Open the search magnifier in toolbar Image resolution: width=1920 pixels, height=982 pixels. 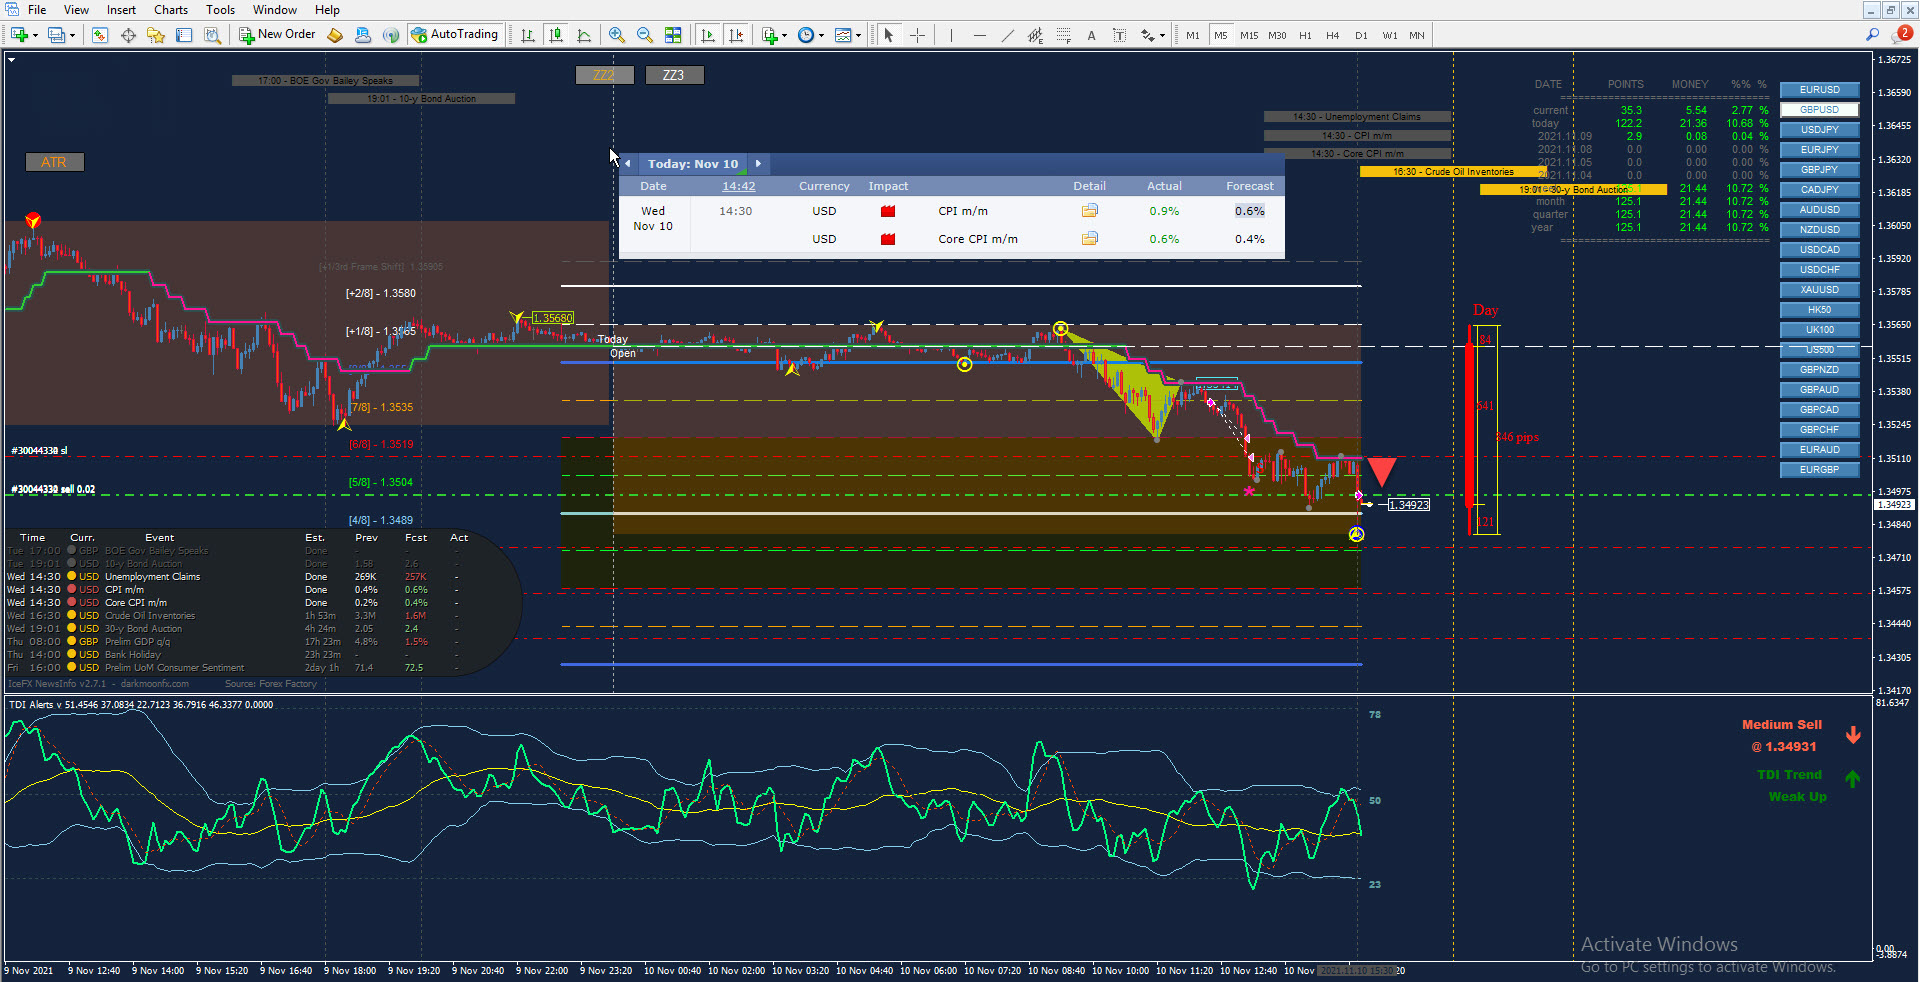[x=1872, y=35]
